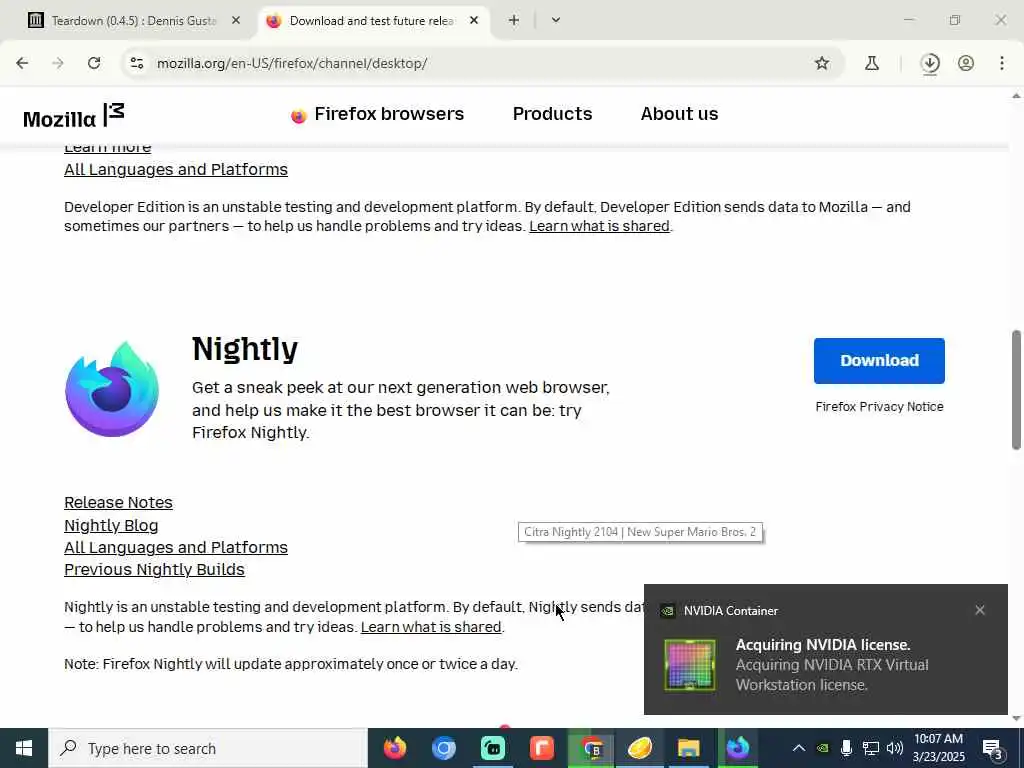1024x768 pixels.
Task: Open the yellow Citra taskbar icon
Action: [640, 748]
